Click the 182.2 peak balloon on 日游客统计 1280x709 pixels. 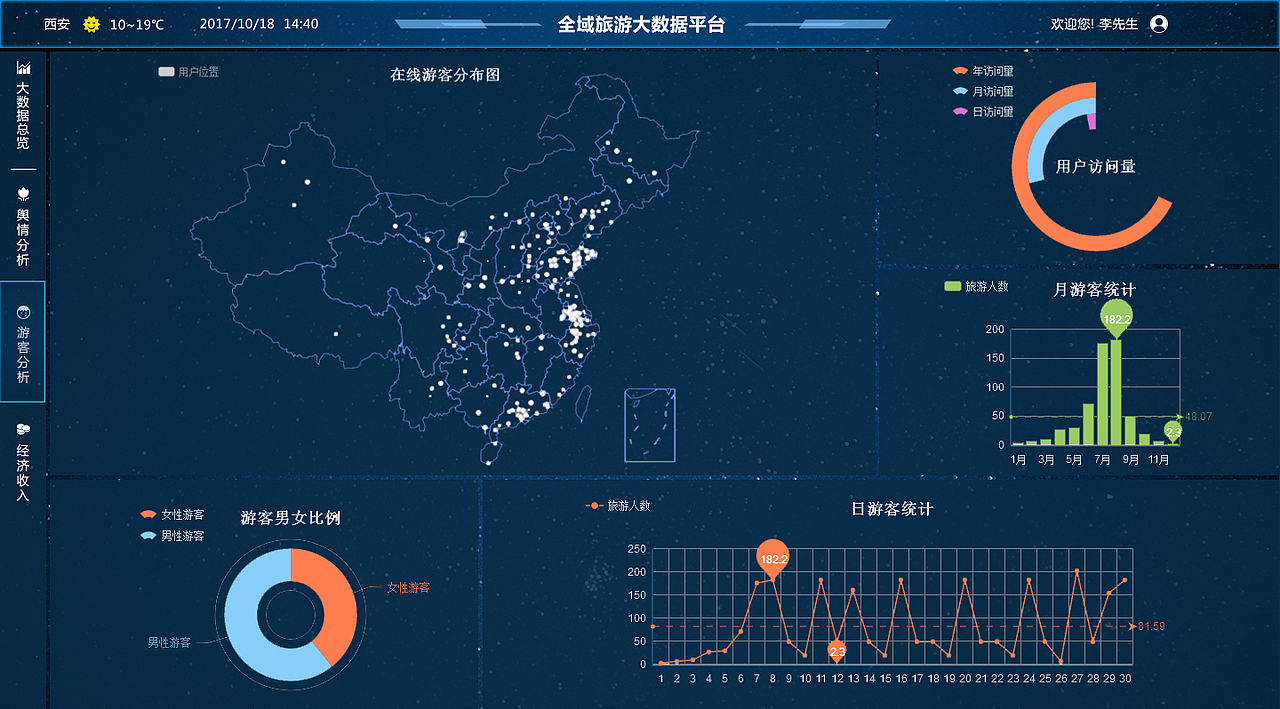tap(772, 559)
